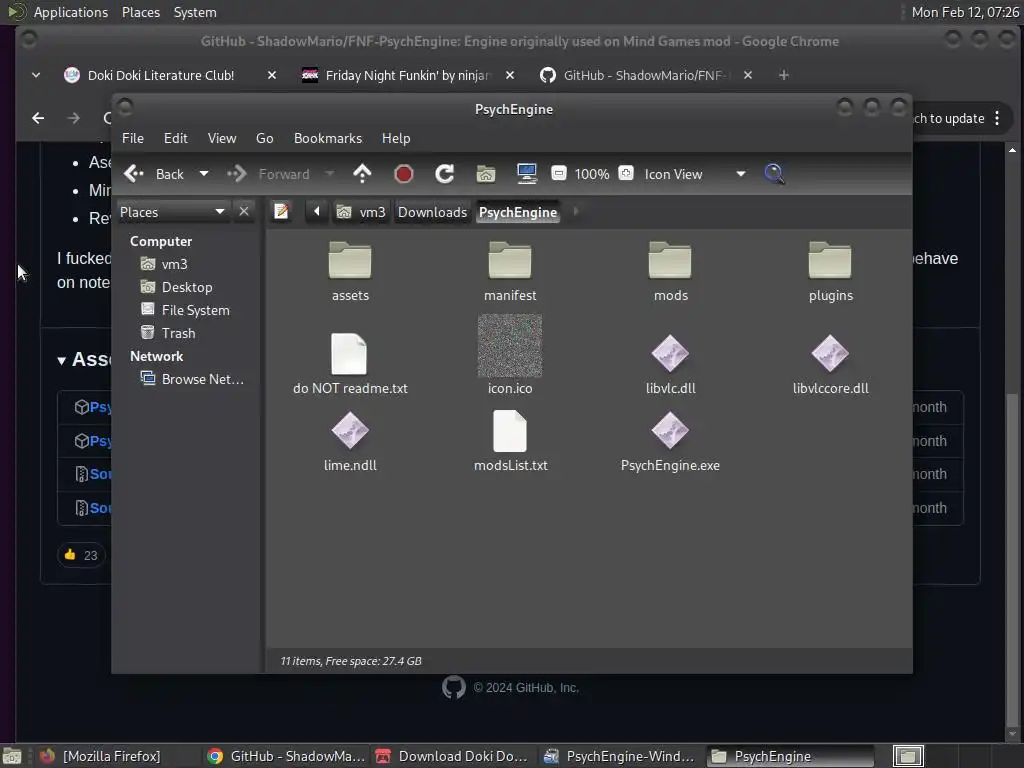Select File System in the sidebar
The image size is (1024, 768).
click(x=185, y=310)
